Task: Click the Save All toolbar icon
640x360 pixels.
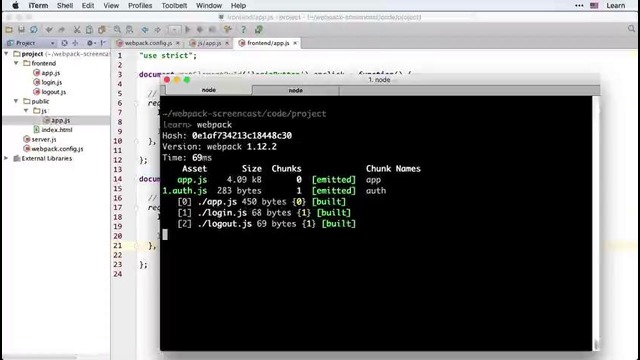Action: coord(21,29)
